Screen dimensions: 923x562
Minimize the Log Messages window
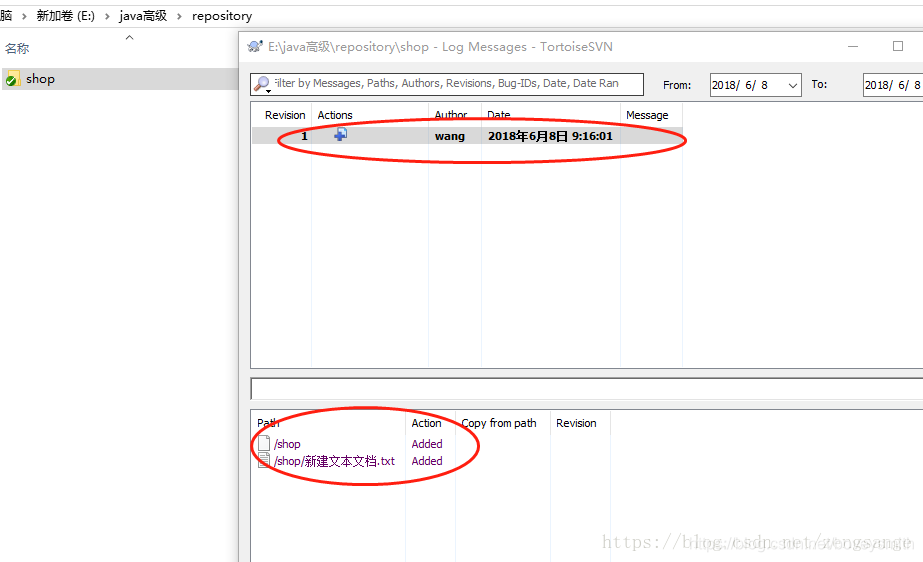point(852,46)
